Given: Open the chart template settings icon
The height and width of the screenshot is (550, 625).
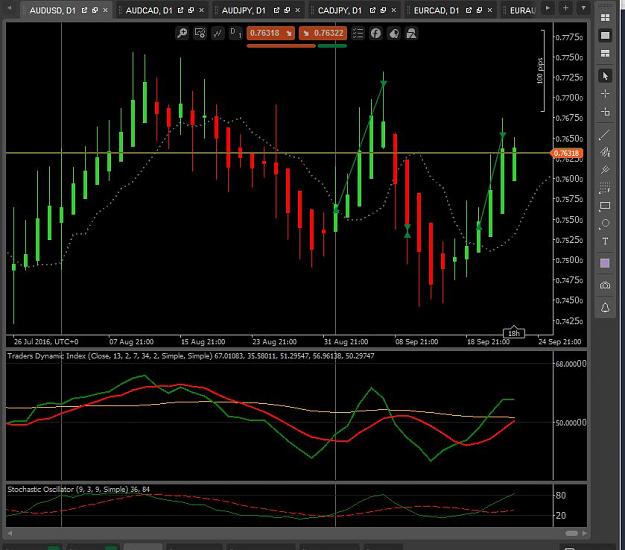Looking at the screenshot, I should 200,33.
